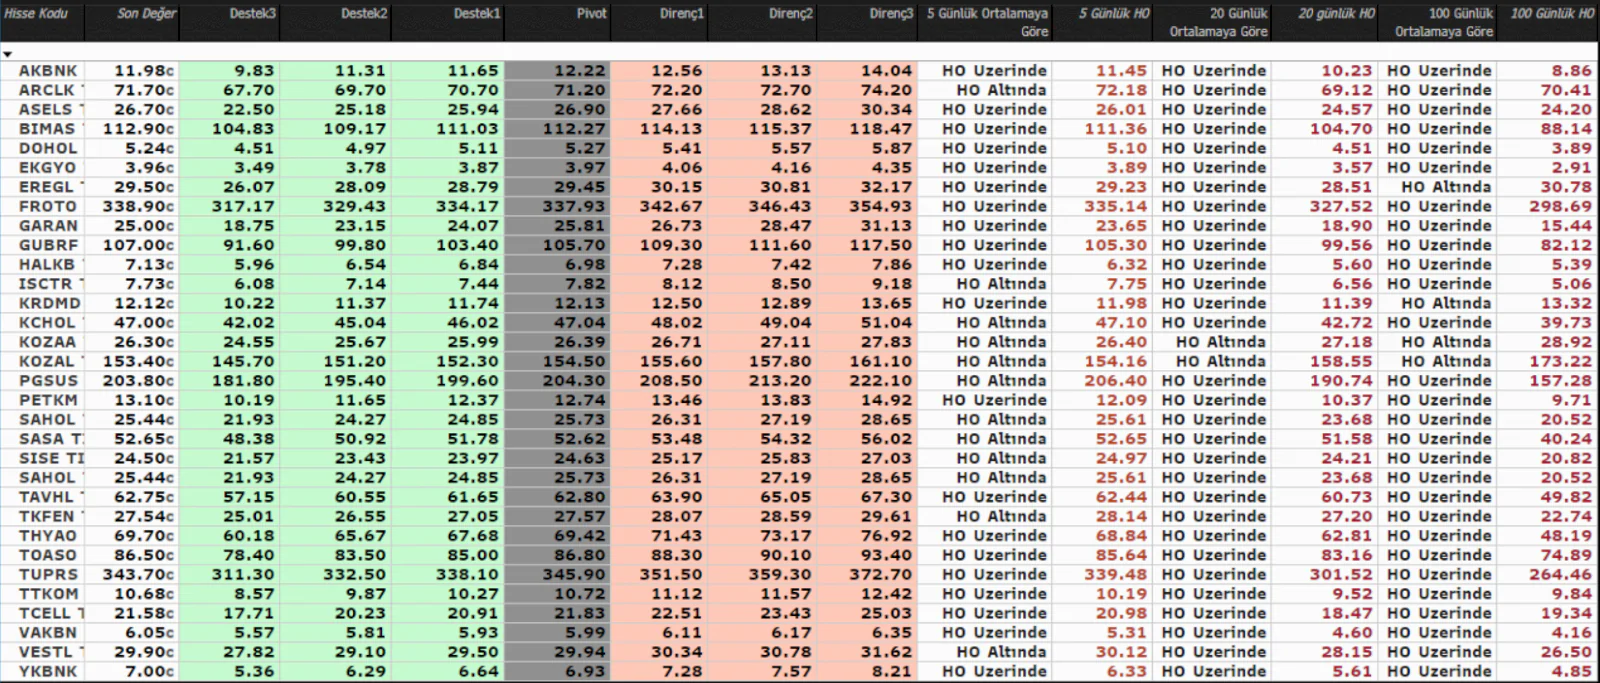Sort by the Hisse Kodu column header
The height and width of the screenshot is (683, 1600).
coord(36,14)
